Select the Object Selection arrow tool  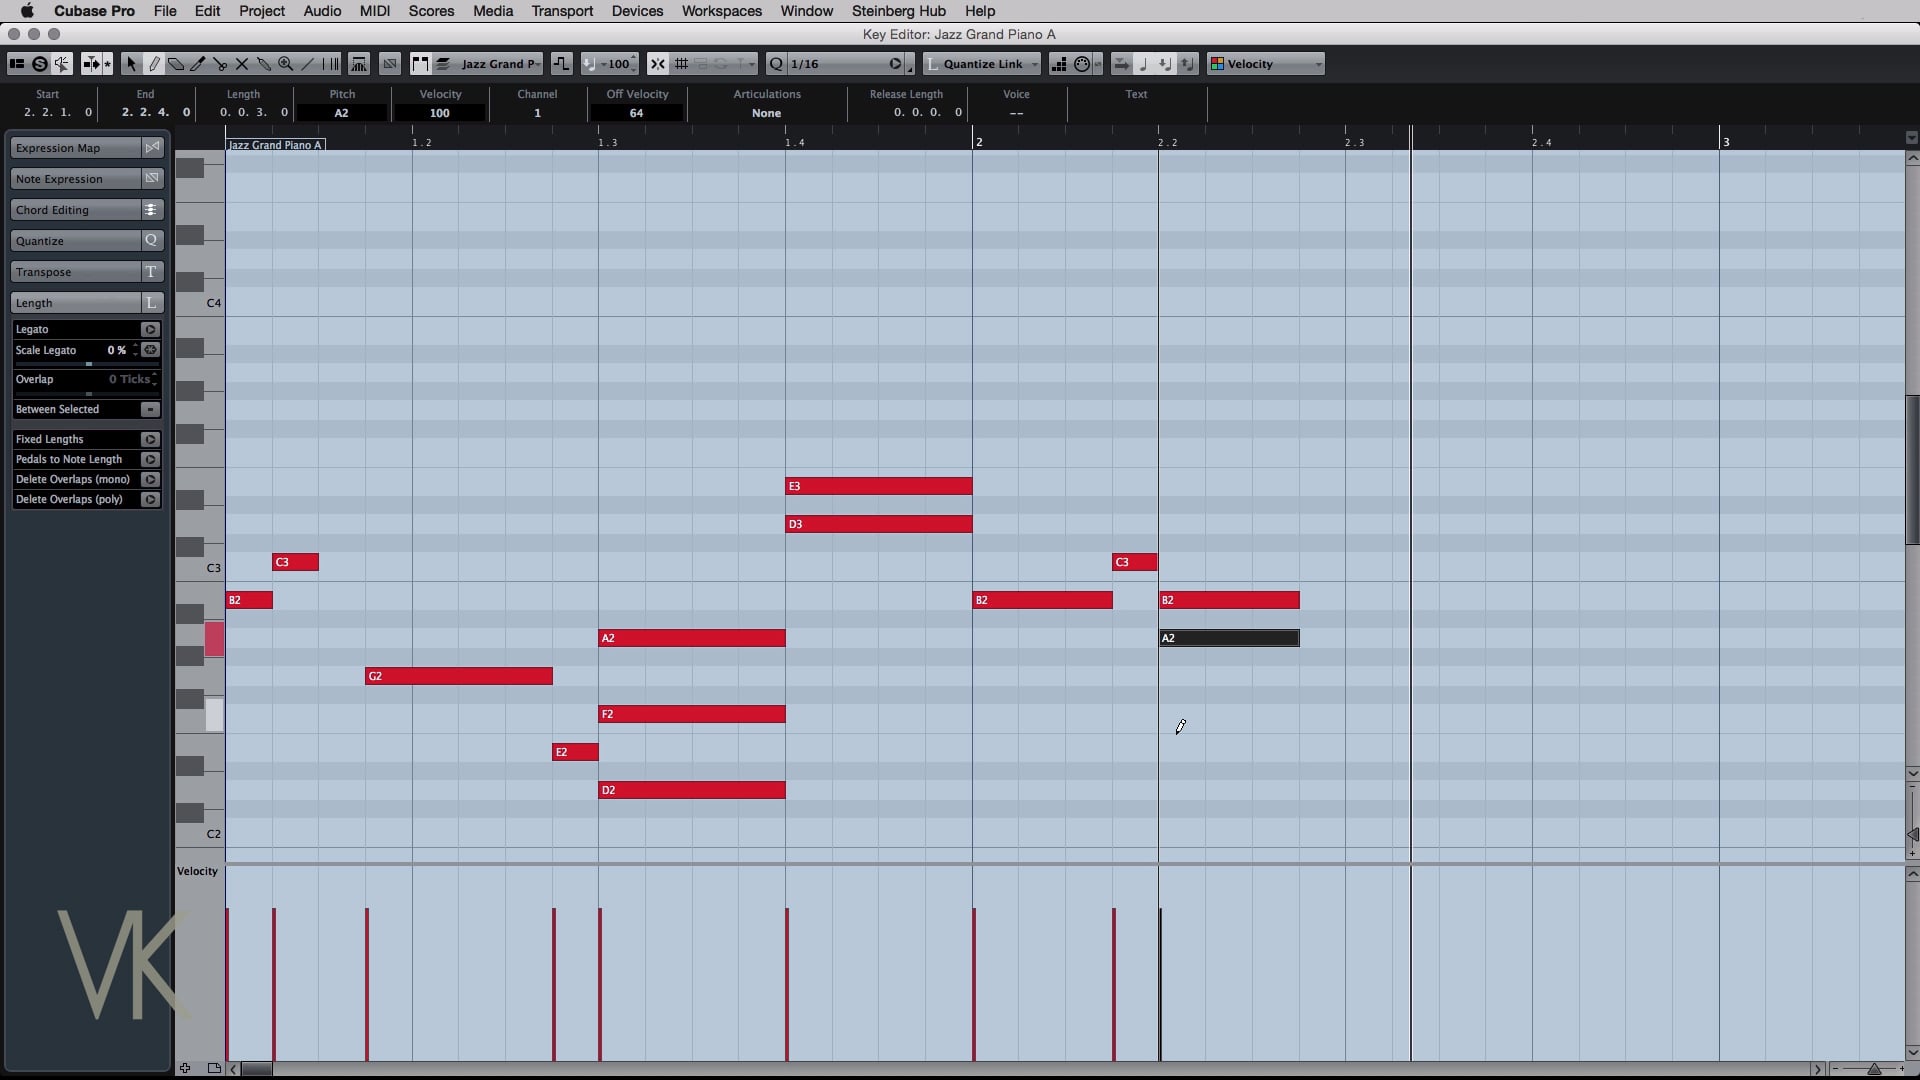[x=131, y=64]
